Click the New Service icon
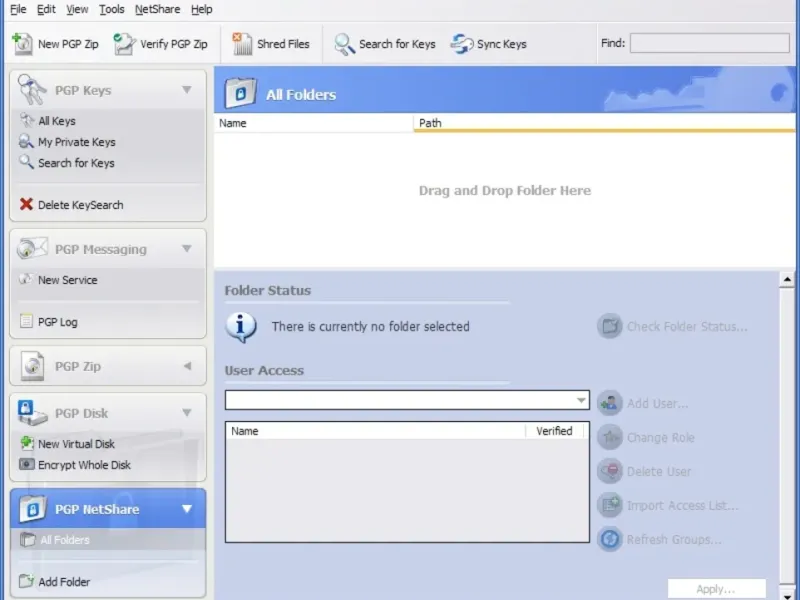The width and height of the screenshot is (800, 600). 26,279
